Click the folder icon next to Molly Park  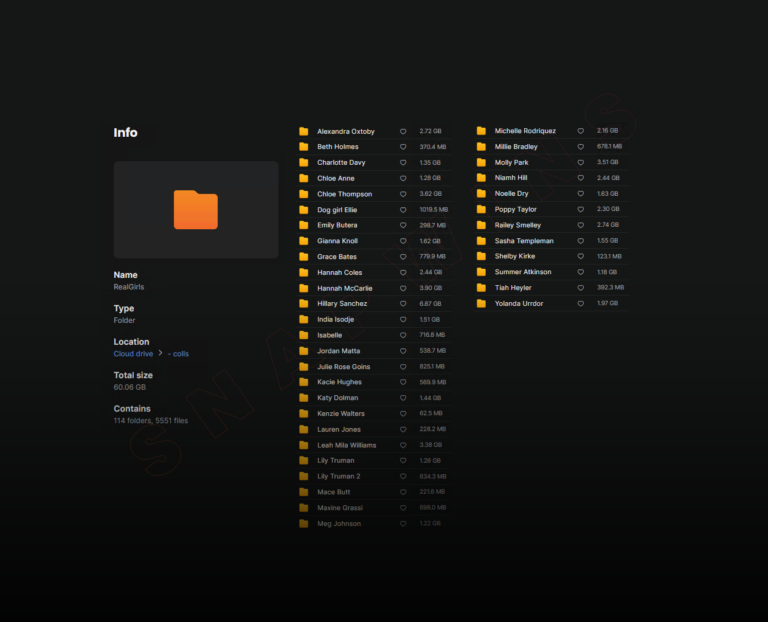[481, 162]
